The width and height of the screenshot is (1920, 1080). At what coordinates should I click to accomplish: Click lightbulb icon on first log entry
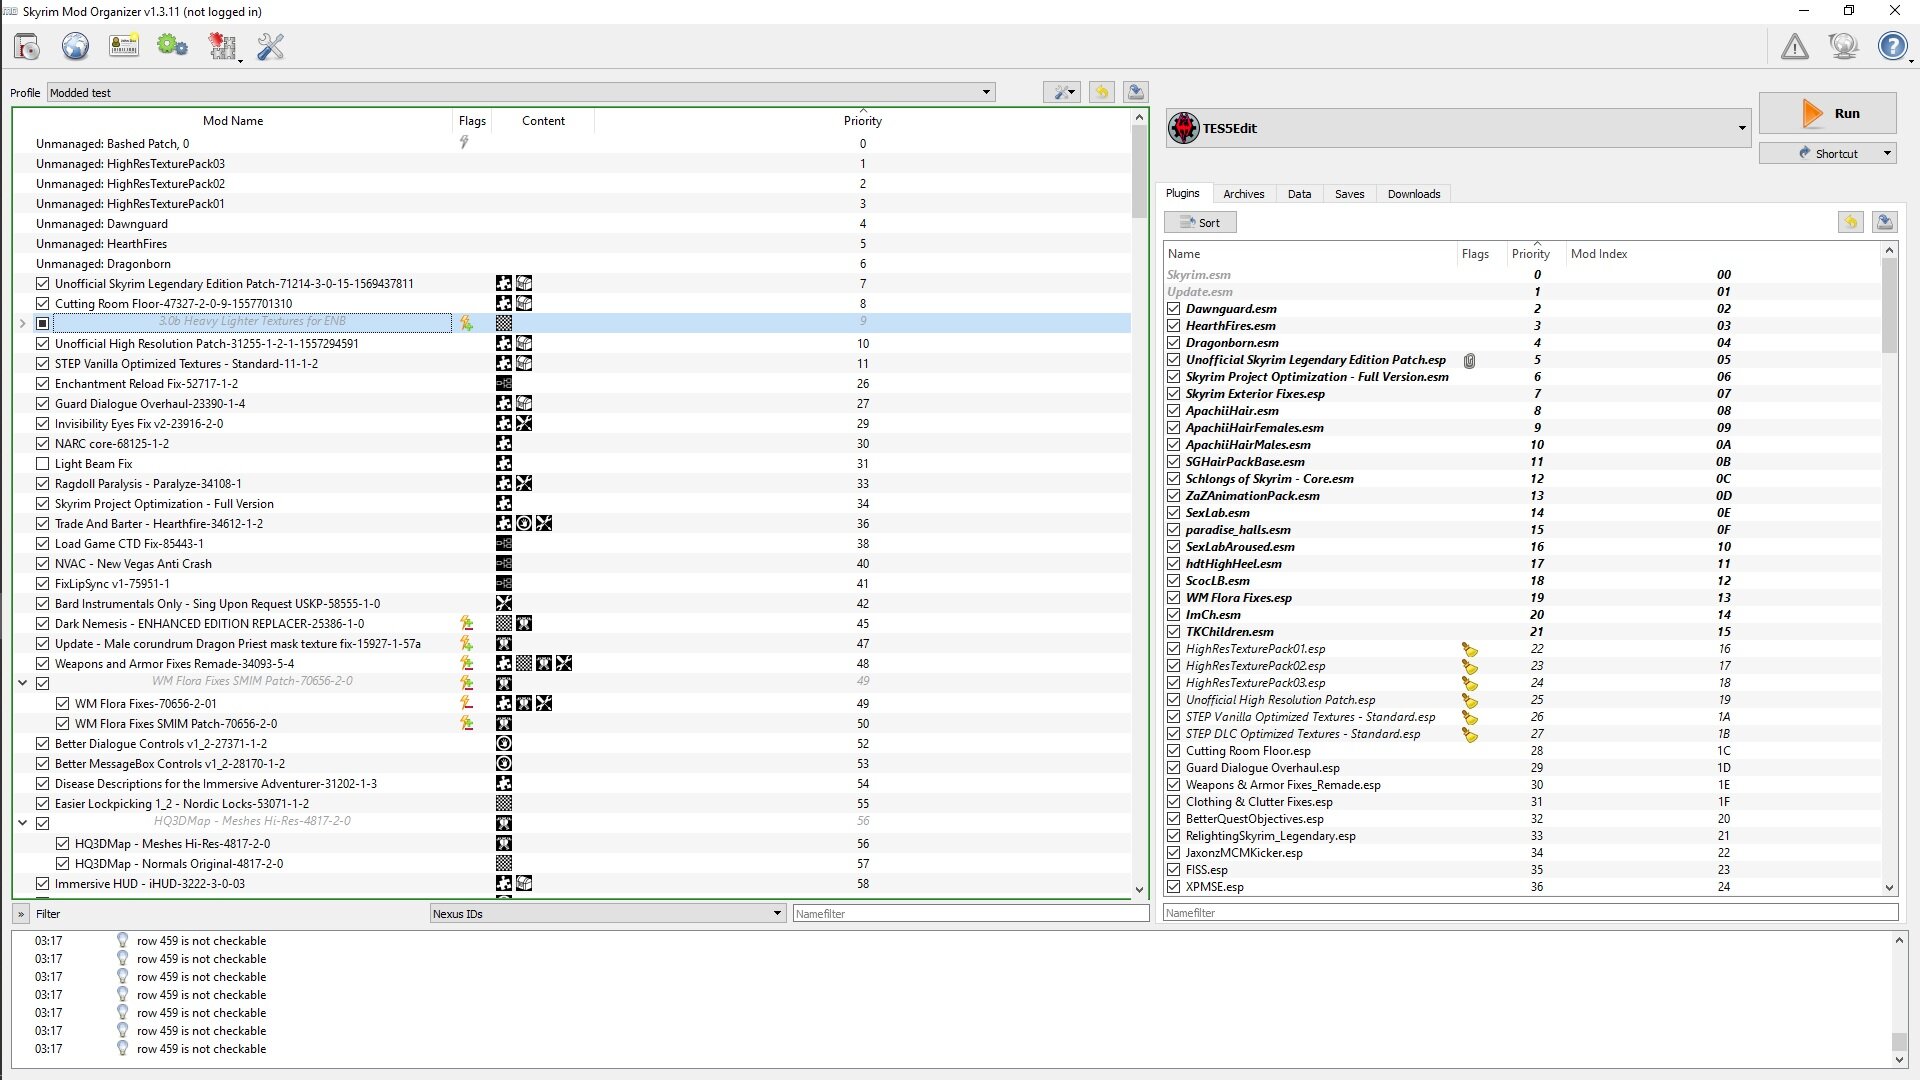point(122,940)
